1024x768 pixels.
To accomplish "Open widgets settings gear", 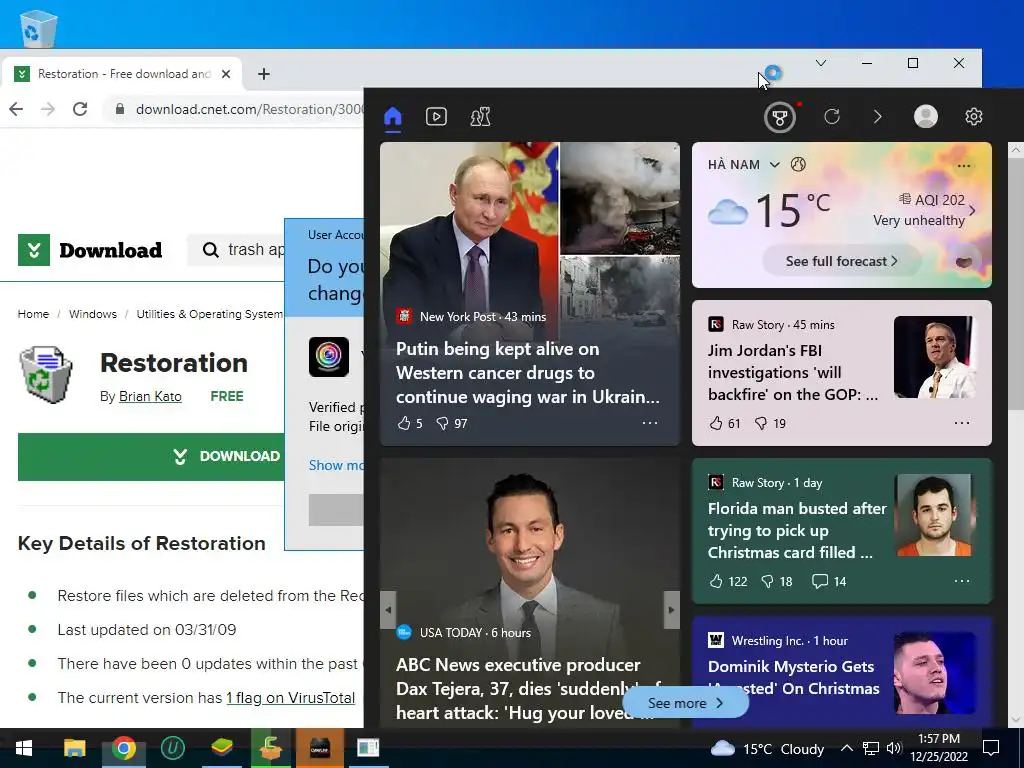I will tap(974, 116).
